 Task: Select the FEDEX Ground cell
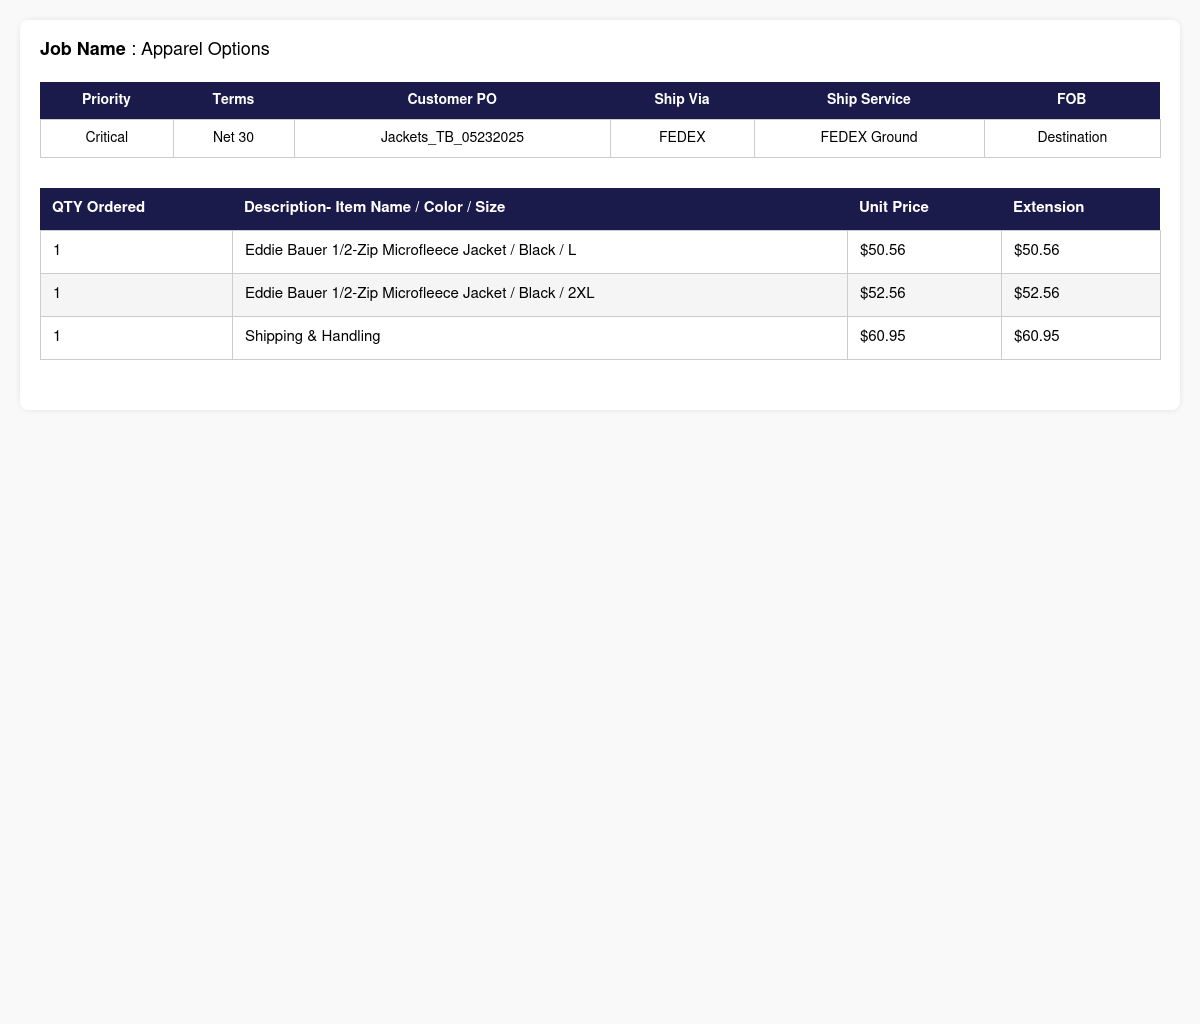click(x=869, y=138)
